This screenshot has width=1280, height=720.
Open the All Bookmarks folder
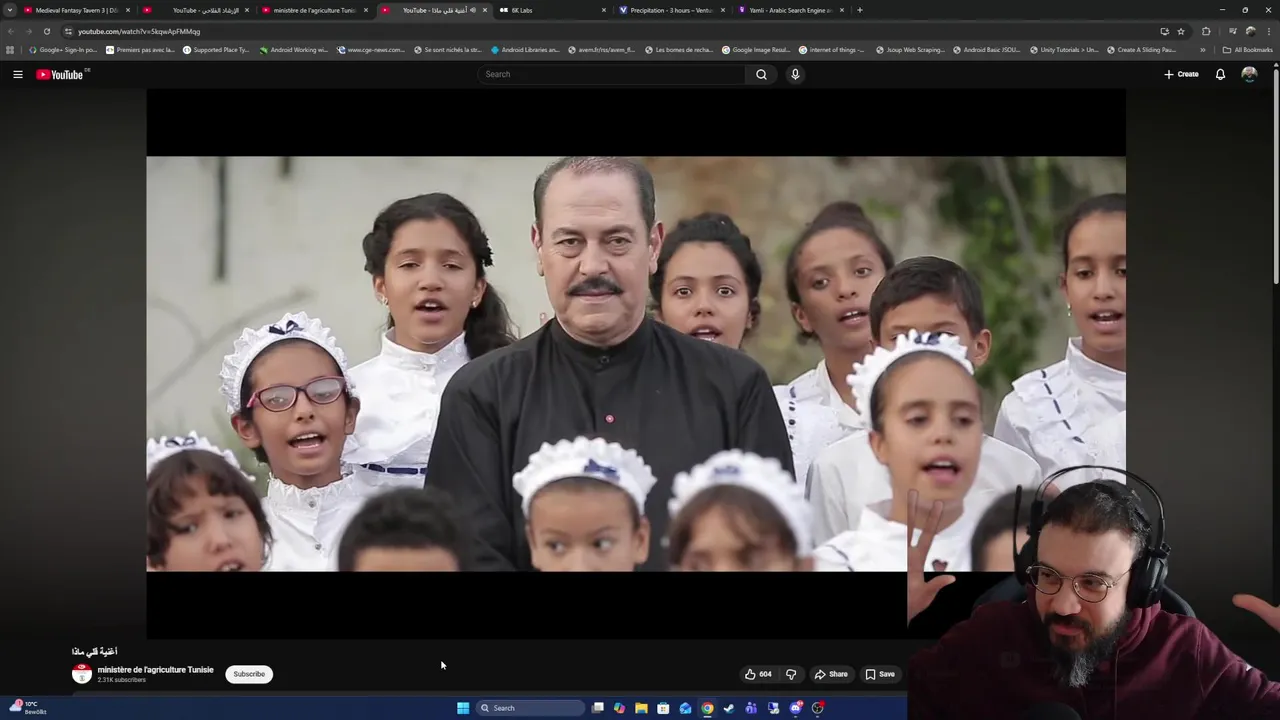(1247, 49)
